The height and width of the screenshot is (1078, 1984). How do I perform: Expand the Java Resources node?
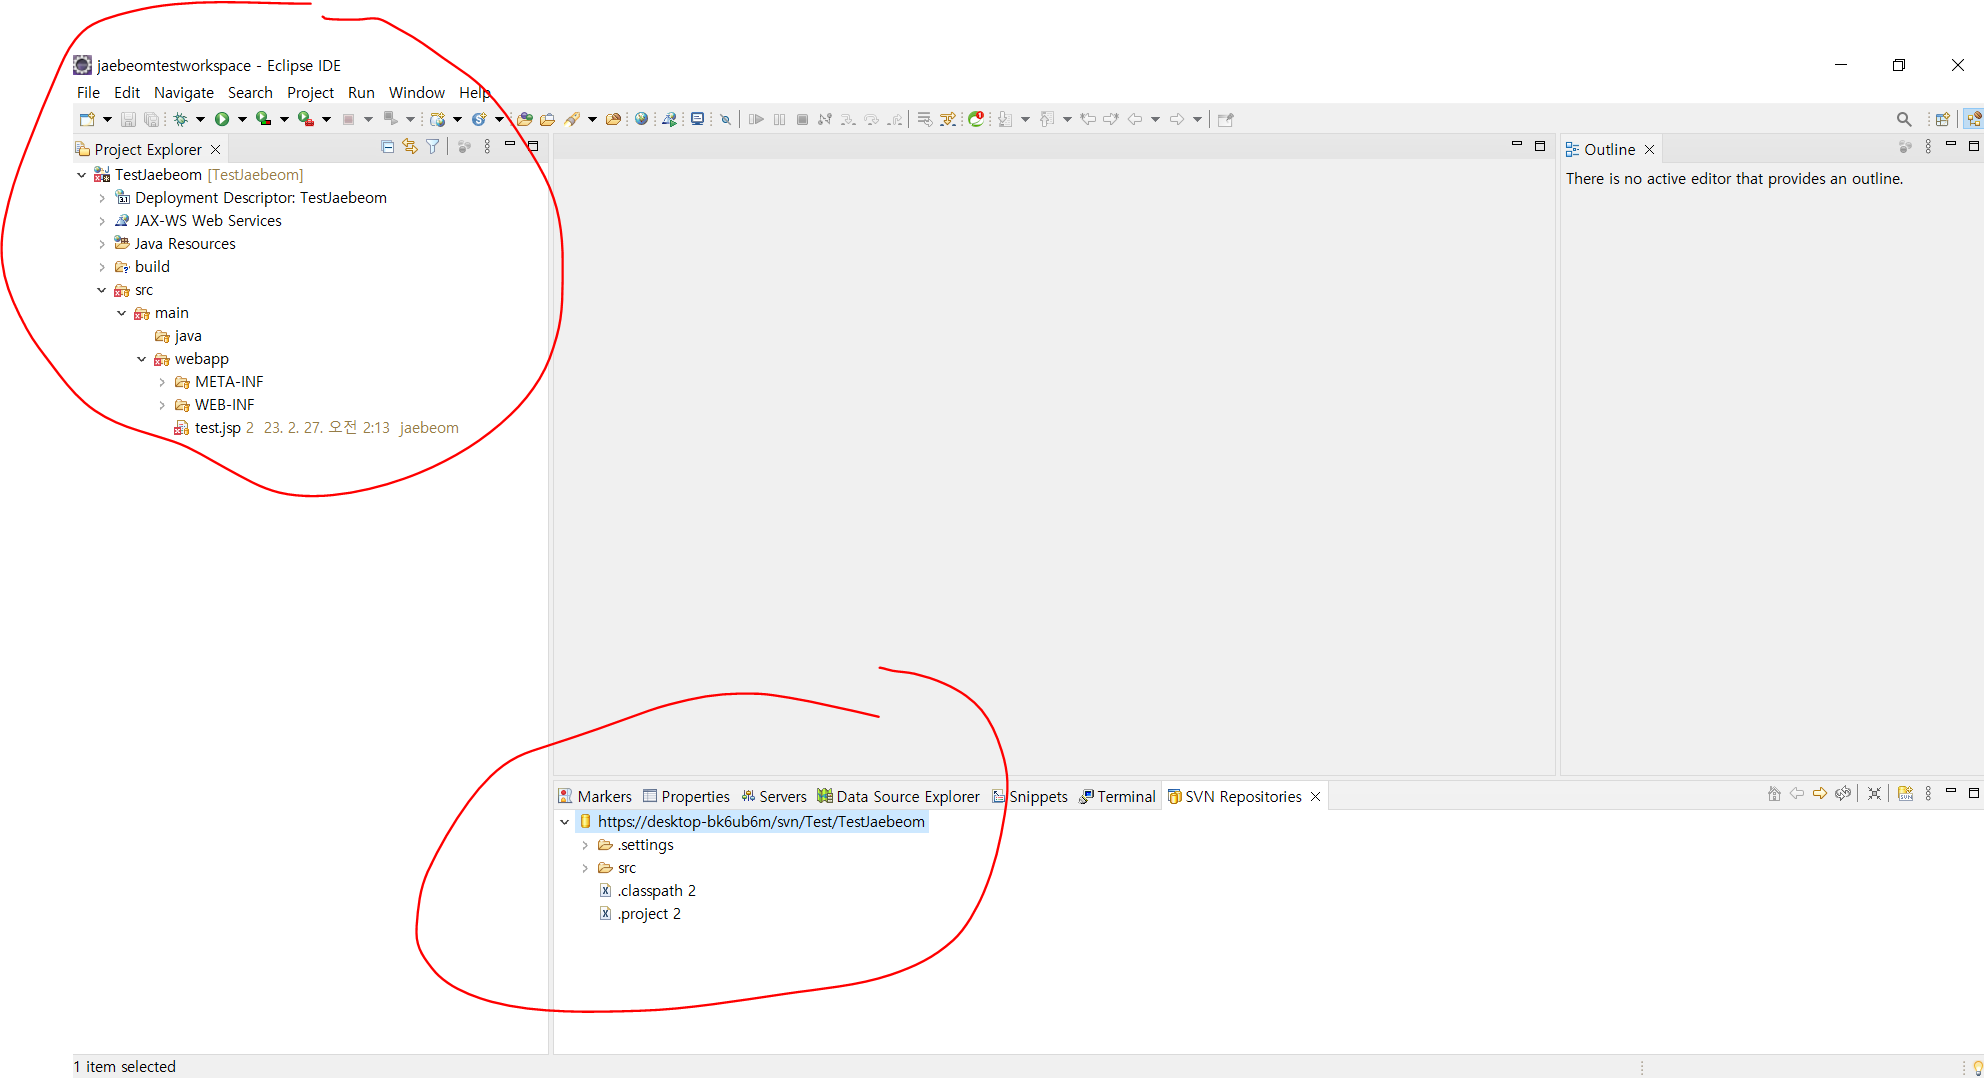click(x=102, y=244)
